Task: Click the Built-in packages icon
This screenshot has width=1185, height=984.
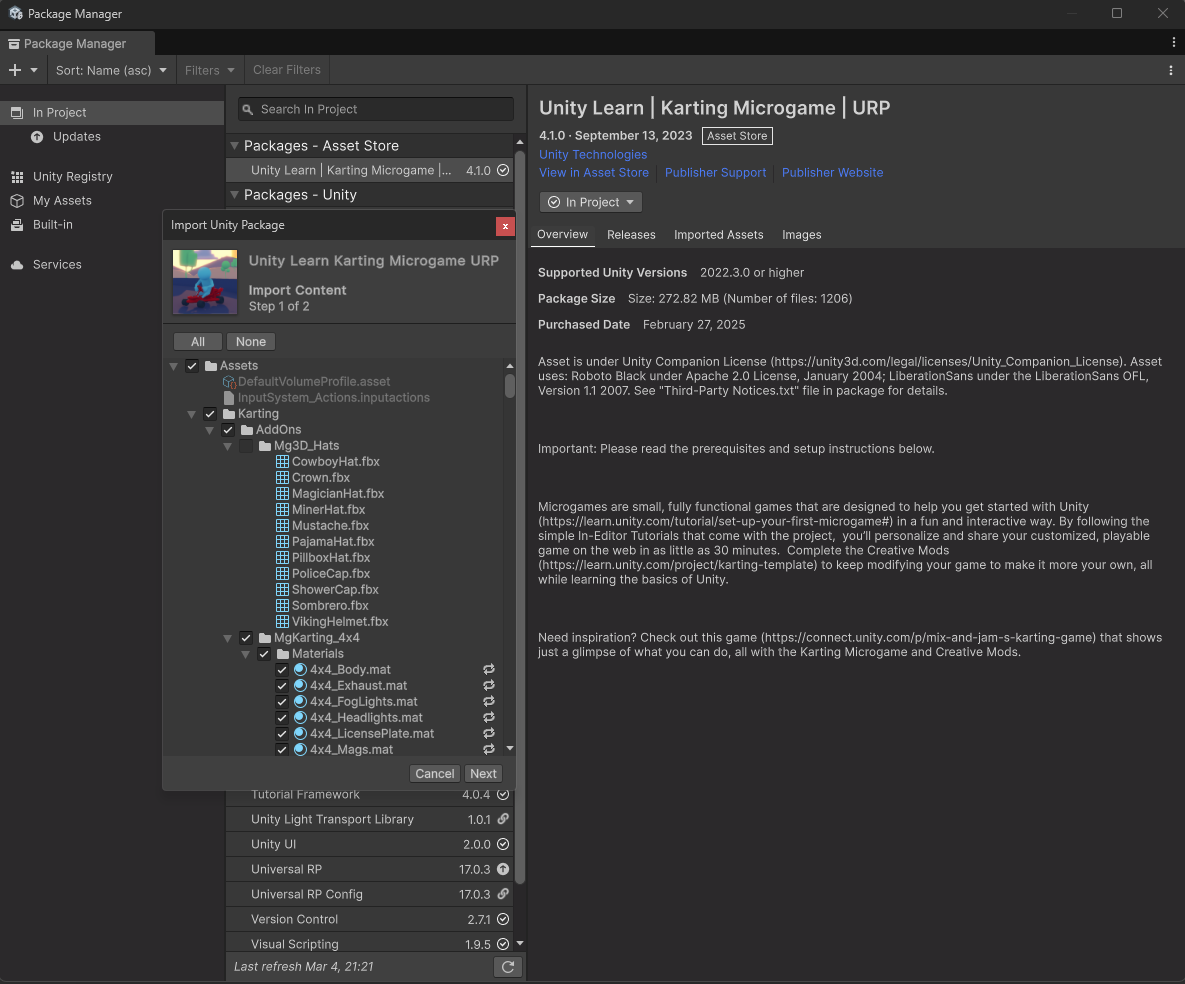Action: tap(17, 225)
